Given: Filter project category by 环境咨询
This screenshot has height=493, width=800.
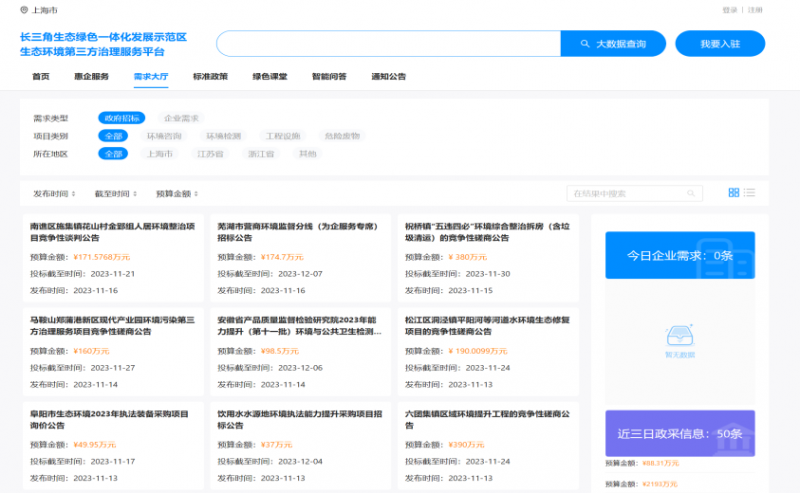Looking at the screenshot, I should [x=164, y=136].
